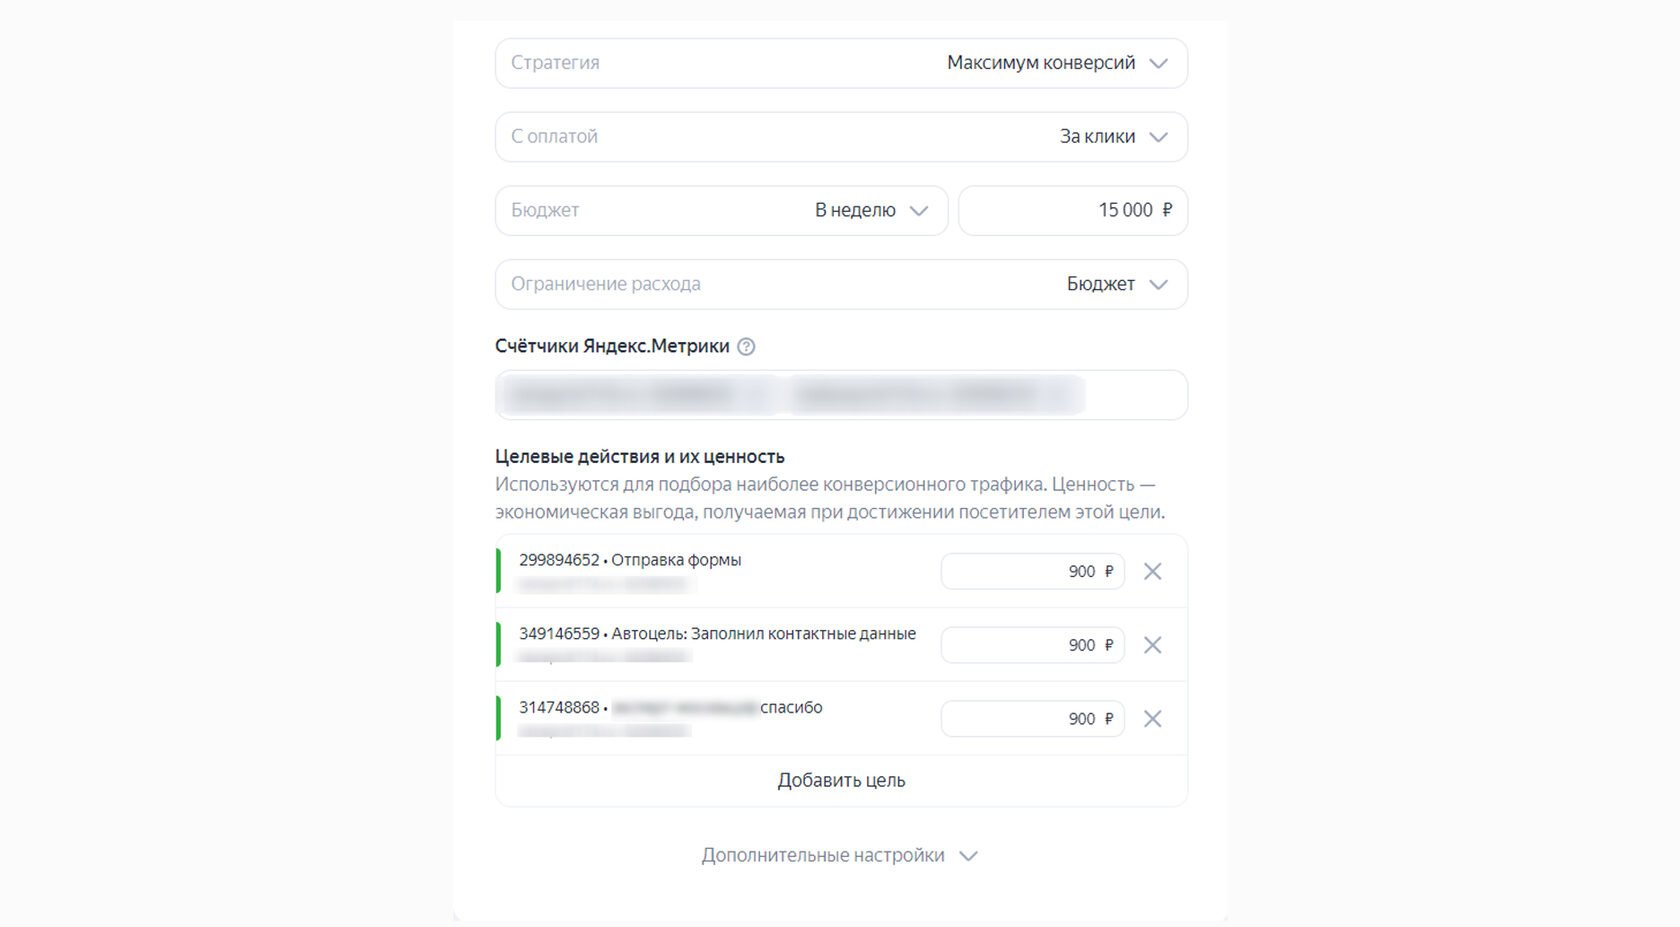
Task: Remove the Отправка формы goal
Action: [1153, 572]
